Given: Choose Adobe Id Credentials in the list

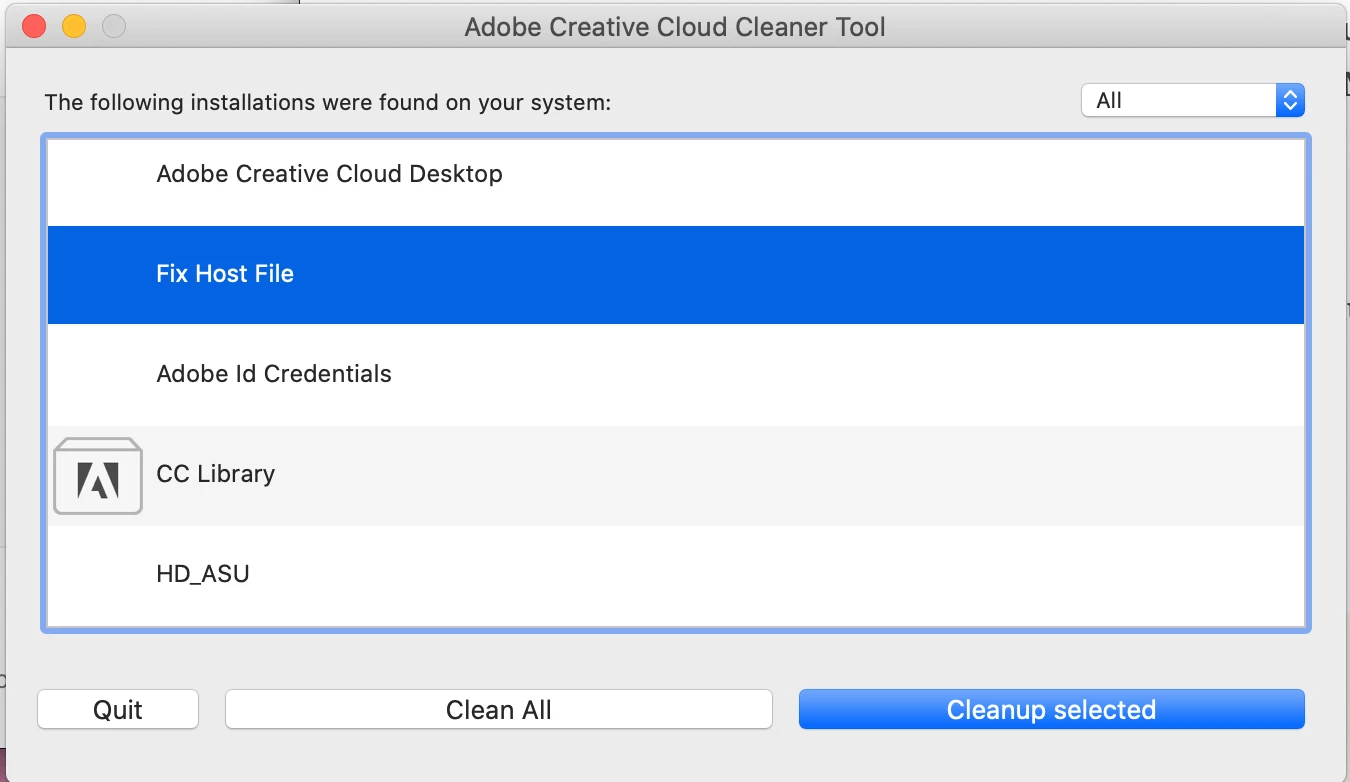Looking at the screenshot, I should [x=676, y=375].
